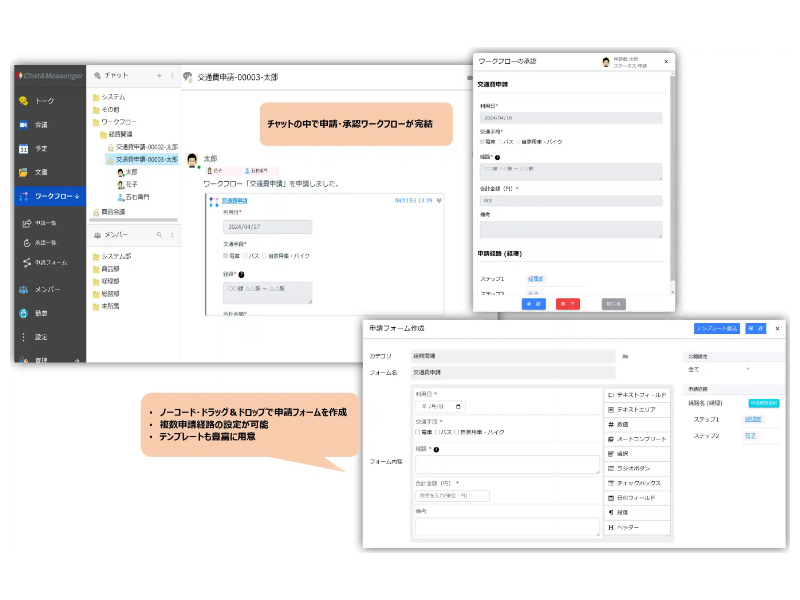Toggle バス checkbox in the chat message form
This screenshot has width=800, height=600.
click(x=244, y=256)
